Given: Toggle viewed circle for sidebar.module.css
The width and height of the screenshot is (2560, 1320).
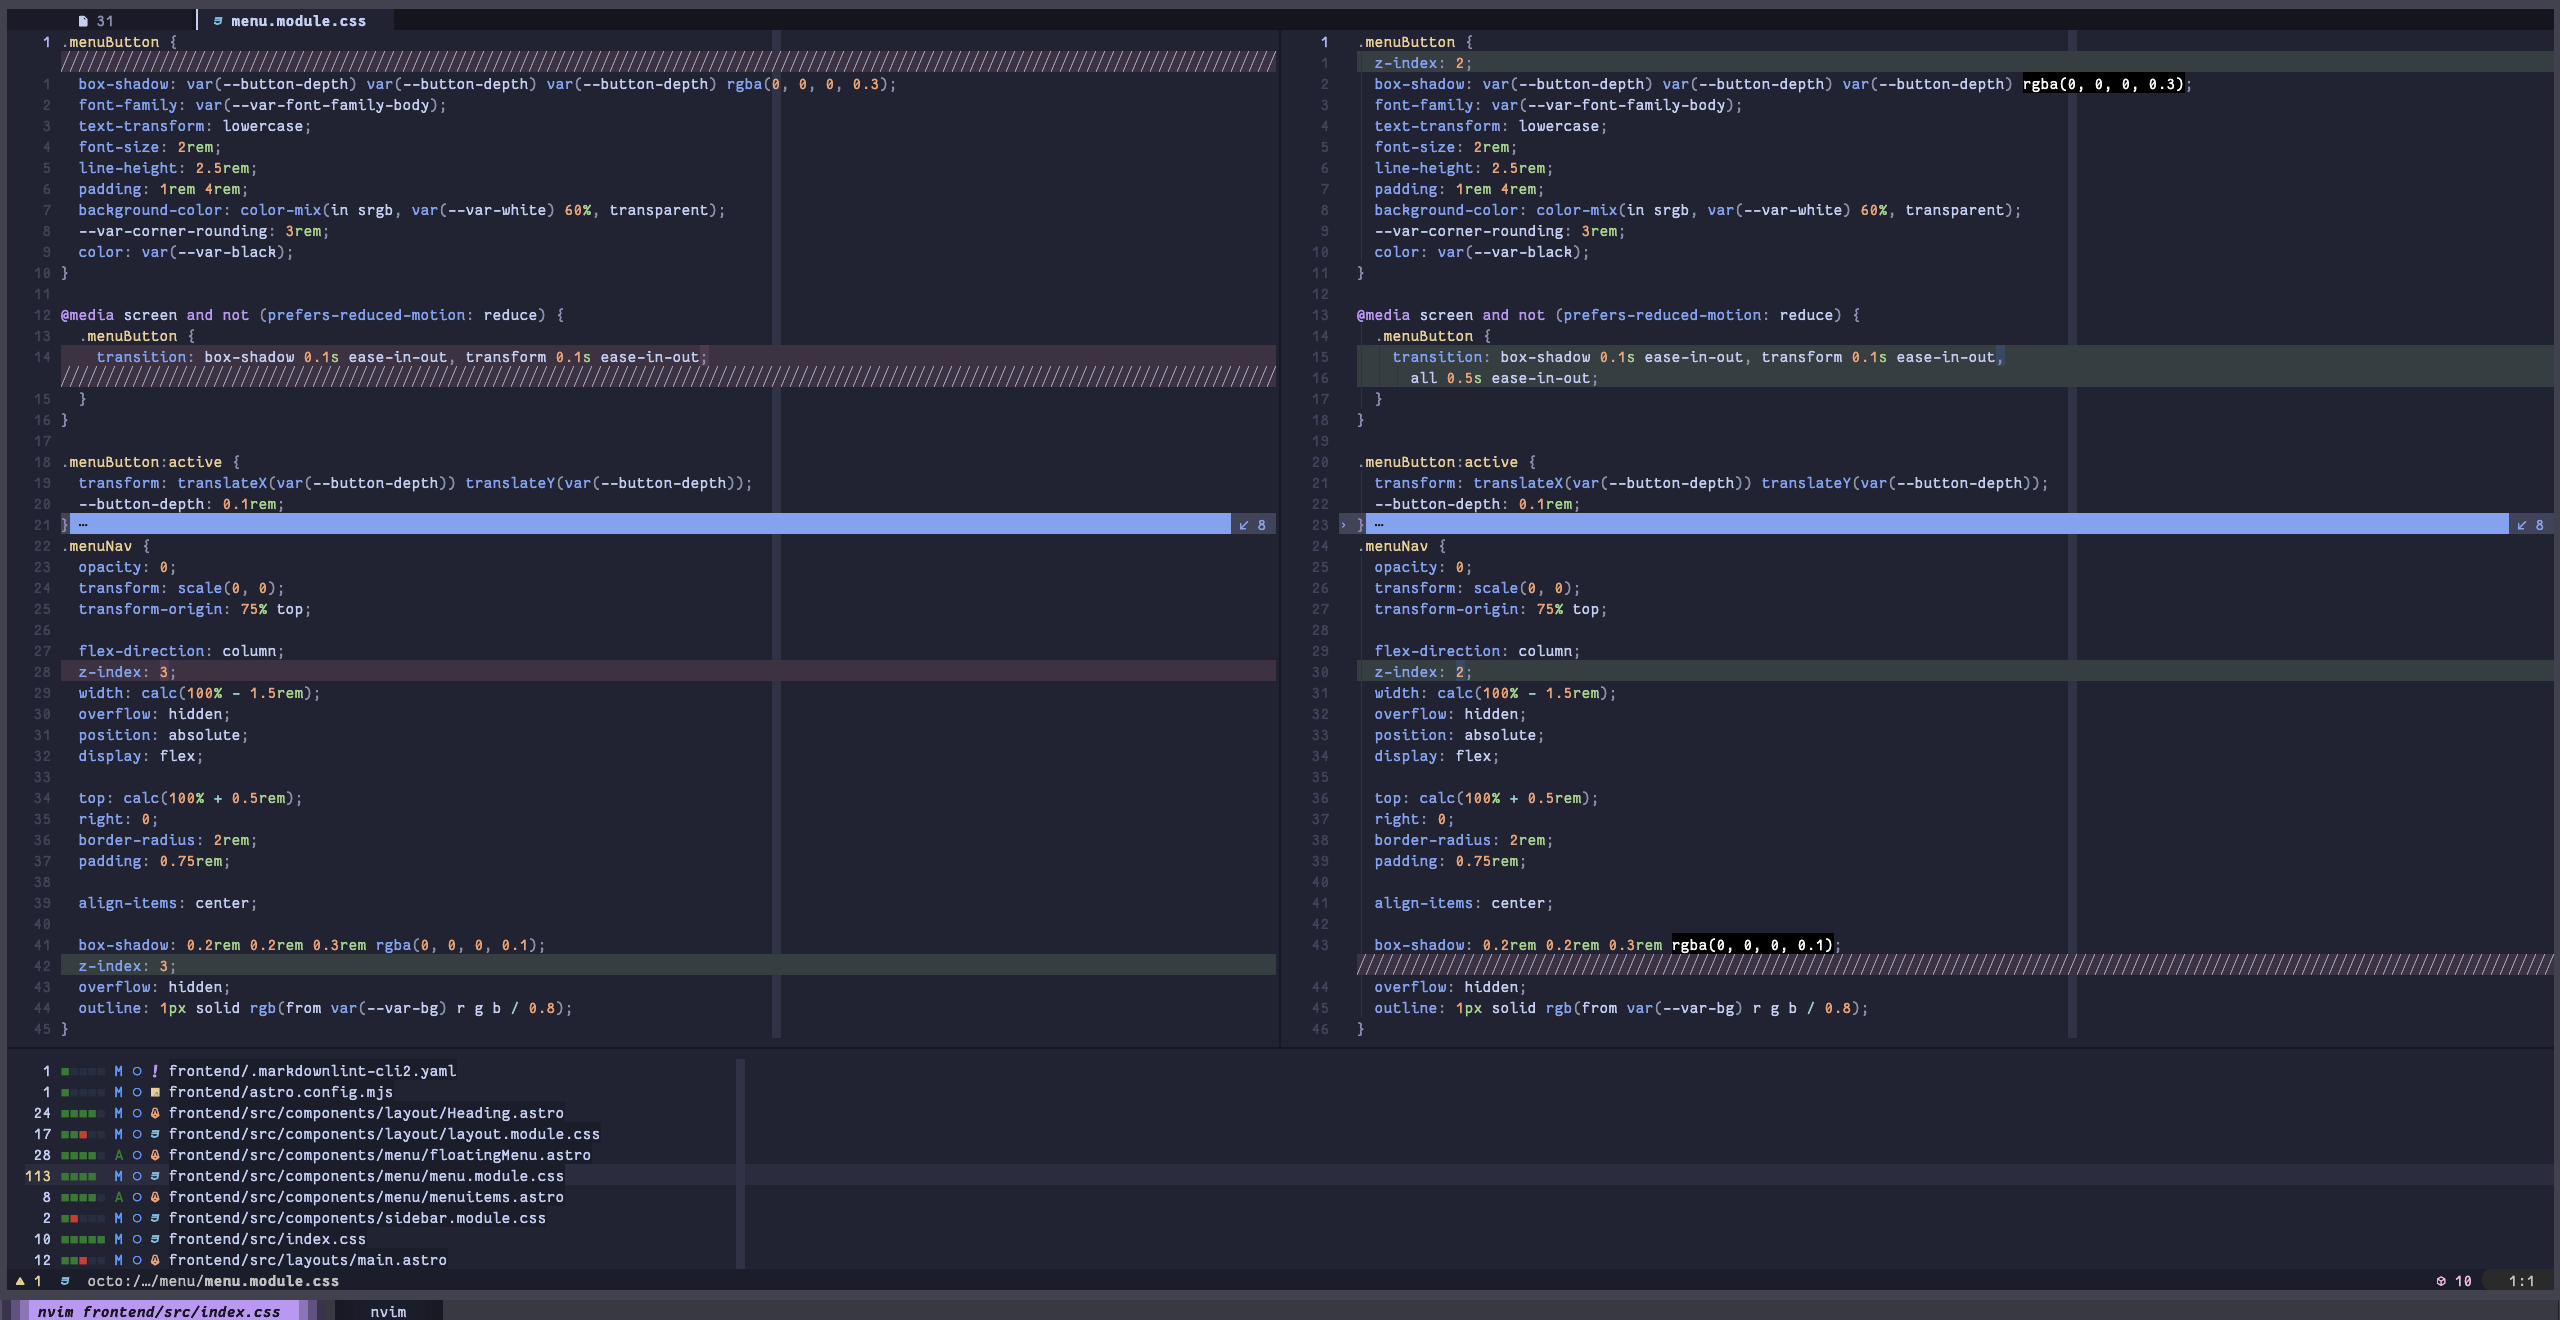Looking at the screenshot, I should click(x=137, y=1218).
